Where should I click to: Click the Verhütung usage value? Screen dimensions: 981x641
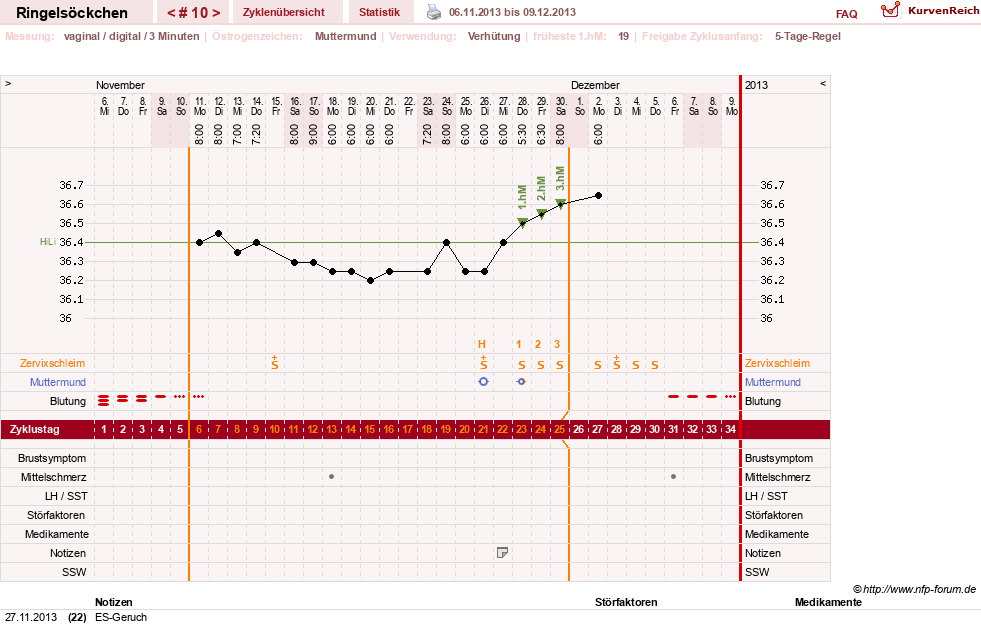[x=494, y=36]
